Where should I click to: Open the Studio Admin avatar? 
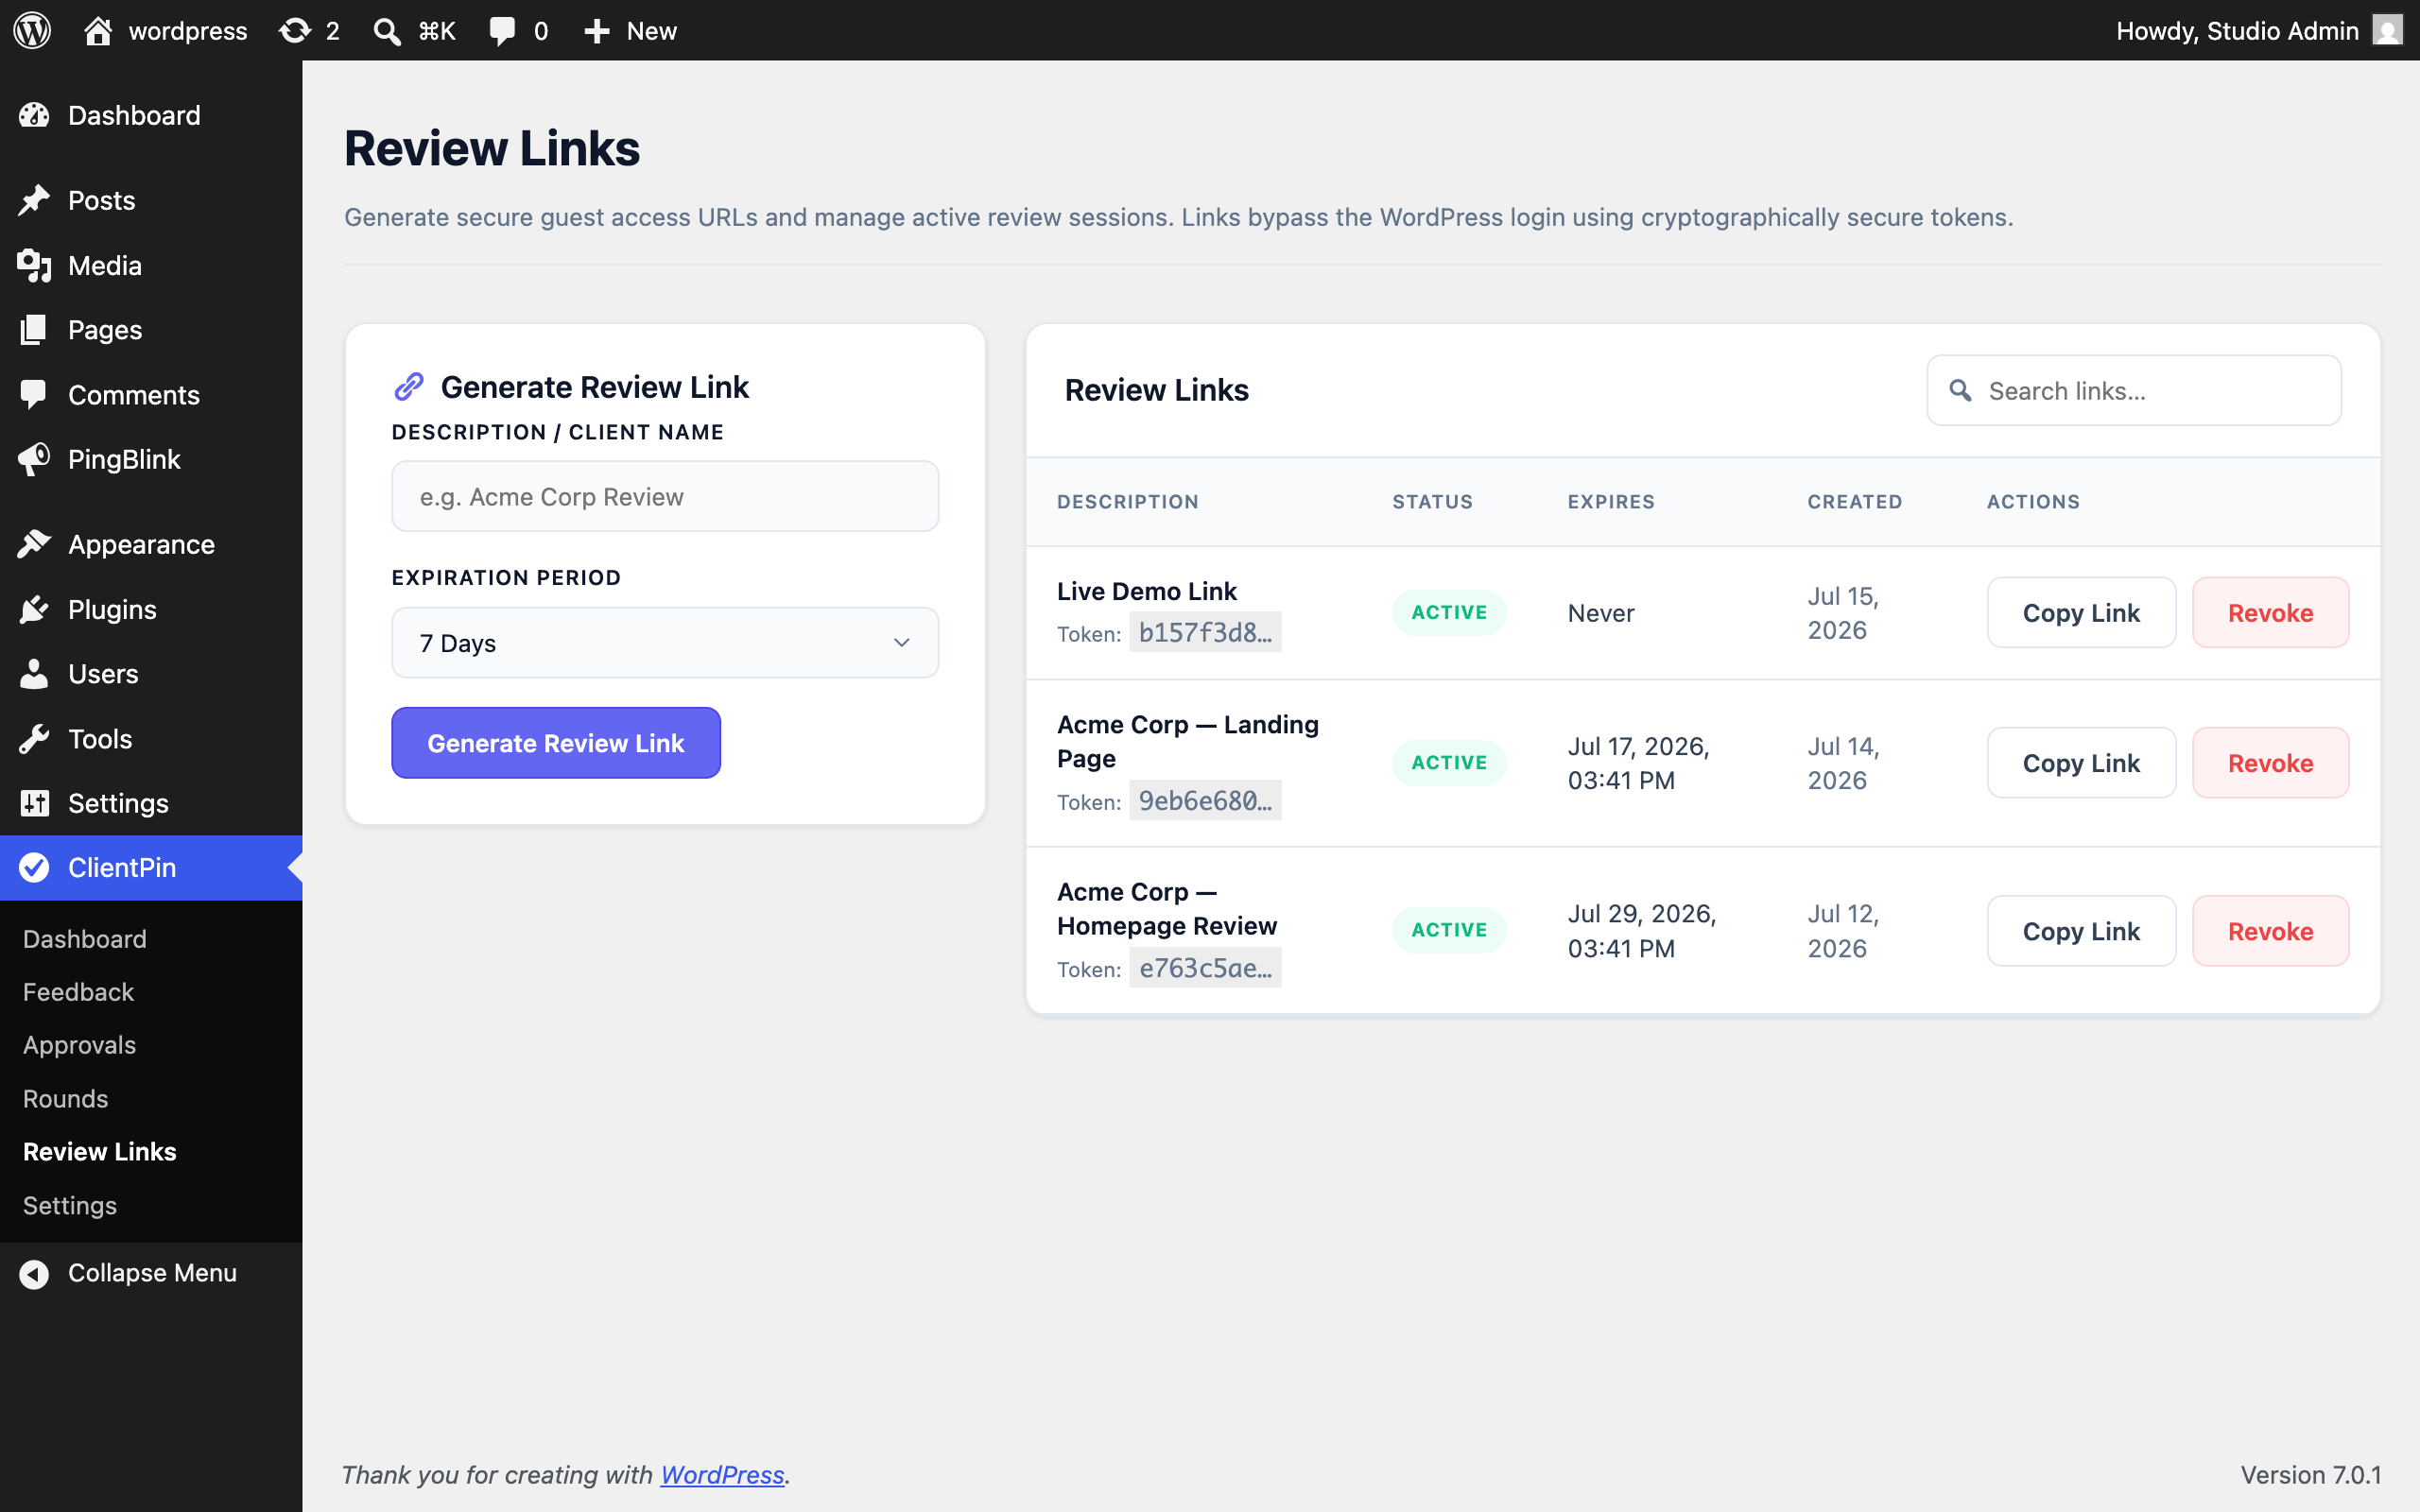(x=2388, y=30)
